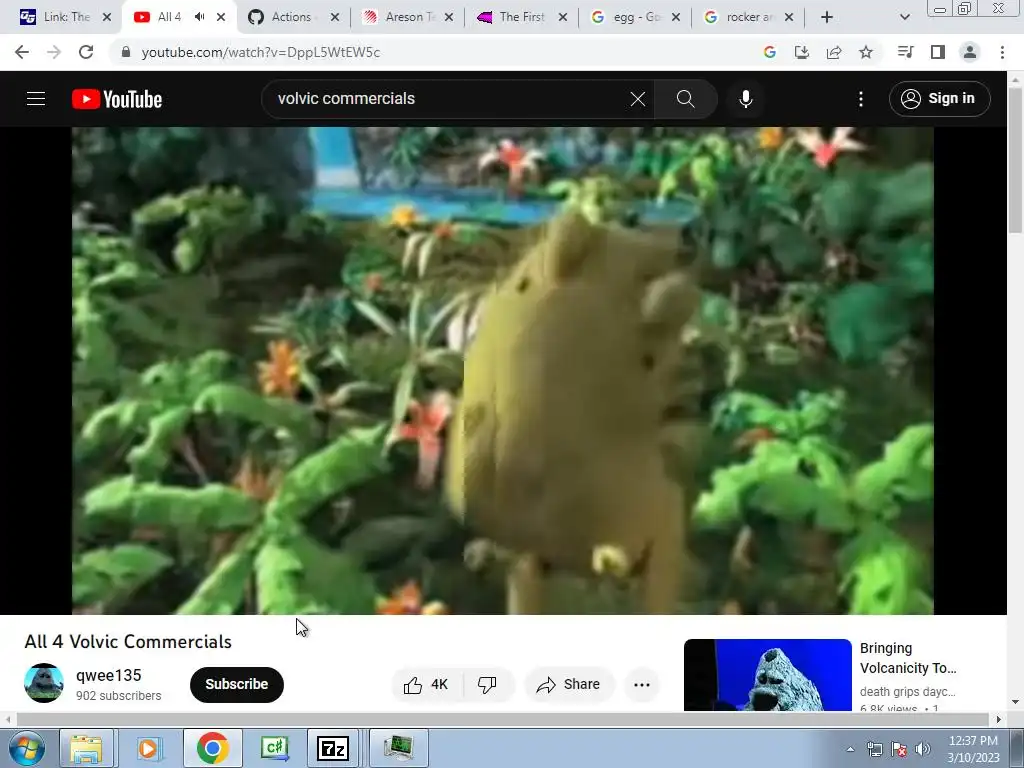Dislike the video with thumbs down
The width and height of the screenshot is (1024, 768).
[x=487, y=684]
